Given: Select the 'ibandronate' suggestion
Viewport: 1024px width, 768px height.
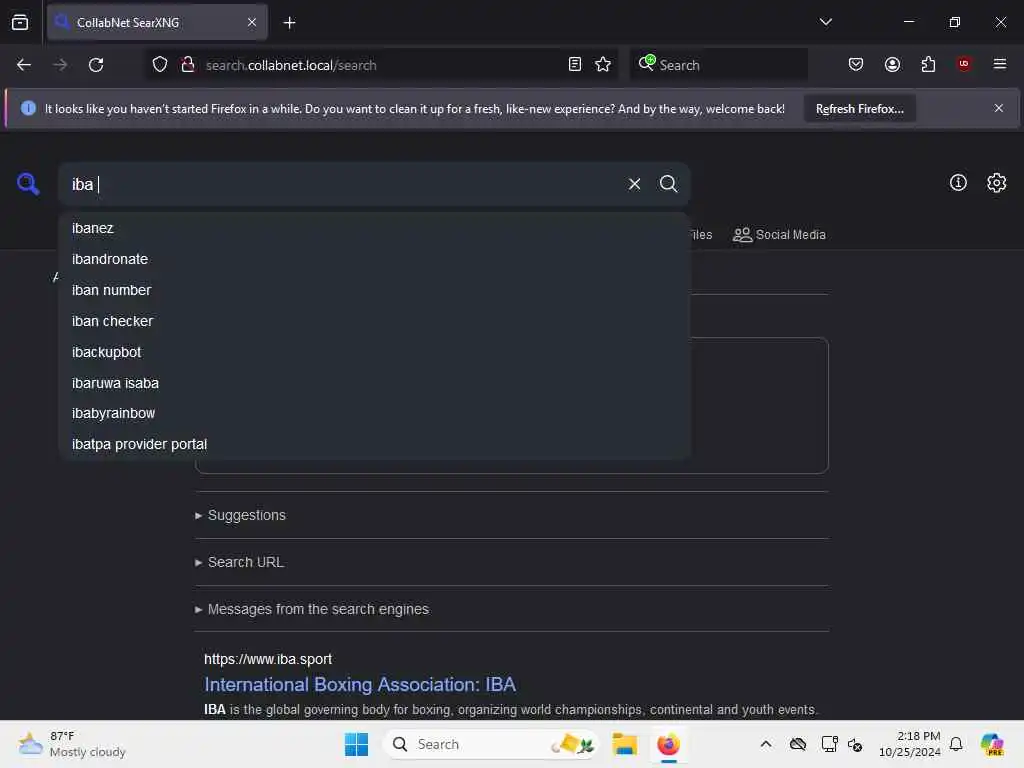Looking at the screenshot, I should pos(374,259).
